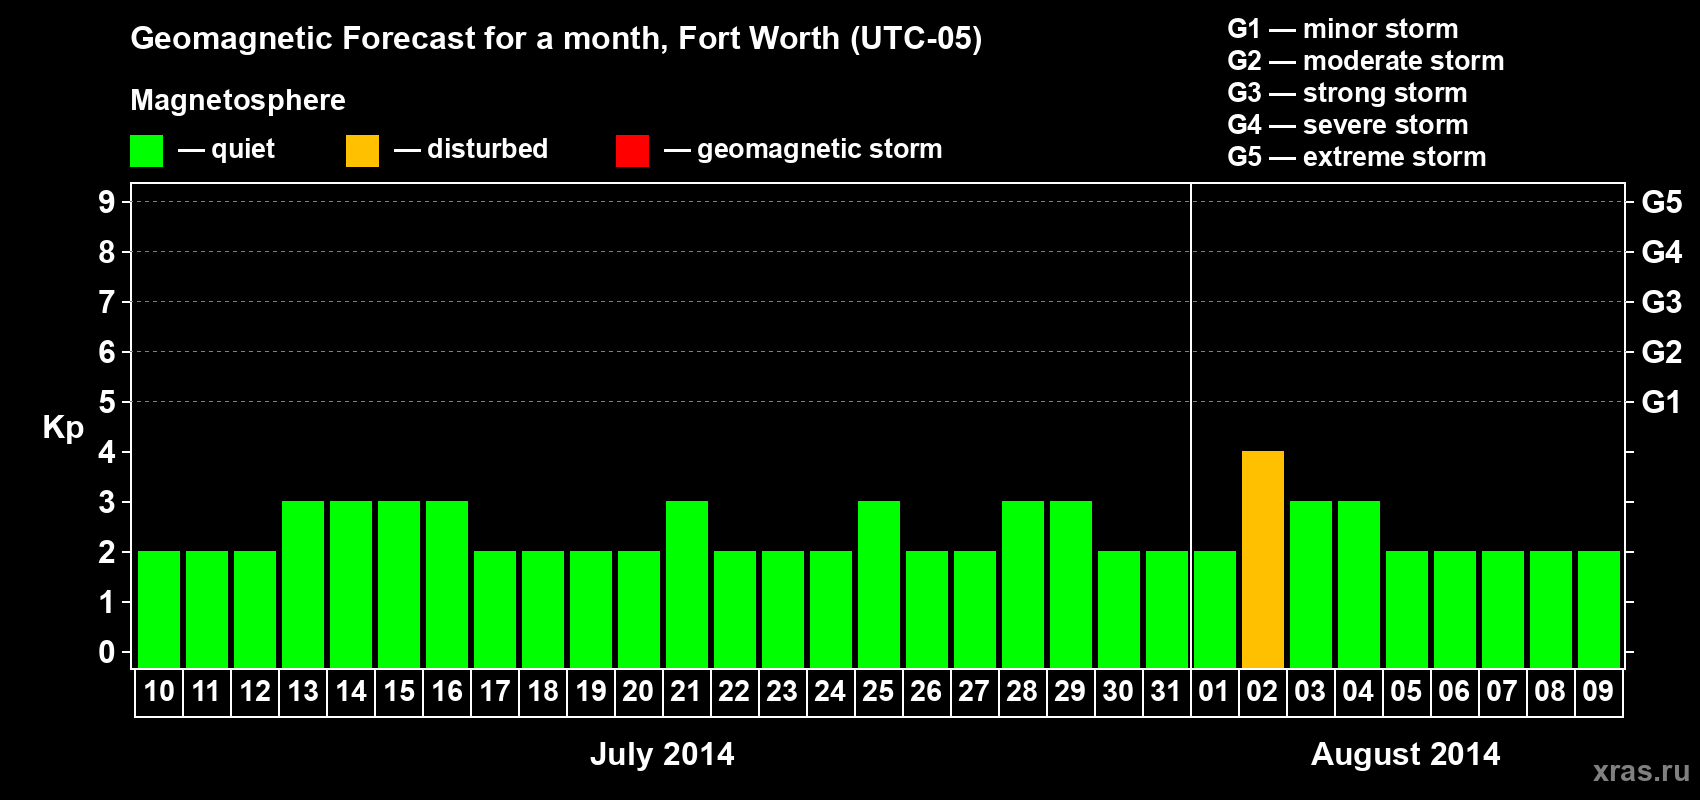
Task: Click the orange bar for August 02
Action: click(x=1263, y=560)
